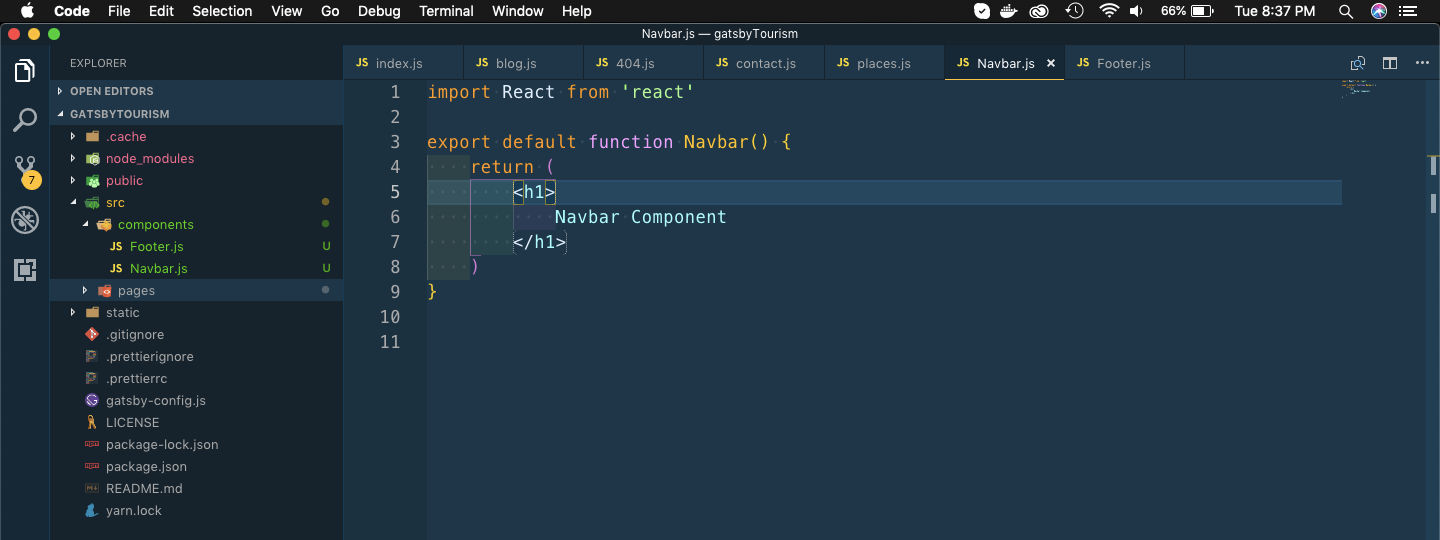Activate Siri from the menu bar
The image size is (1440, 540).
click(x=1379, y=11)
